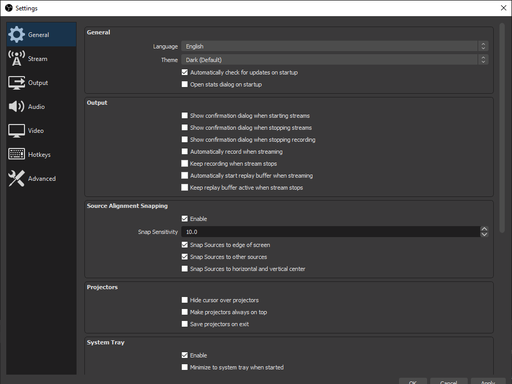Viewport: 512px width, 384px height.
Task: Check keep recording when stream stops
Action: [185, 163]
